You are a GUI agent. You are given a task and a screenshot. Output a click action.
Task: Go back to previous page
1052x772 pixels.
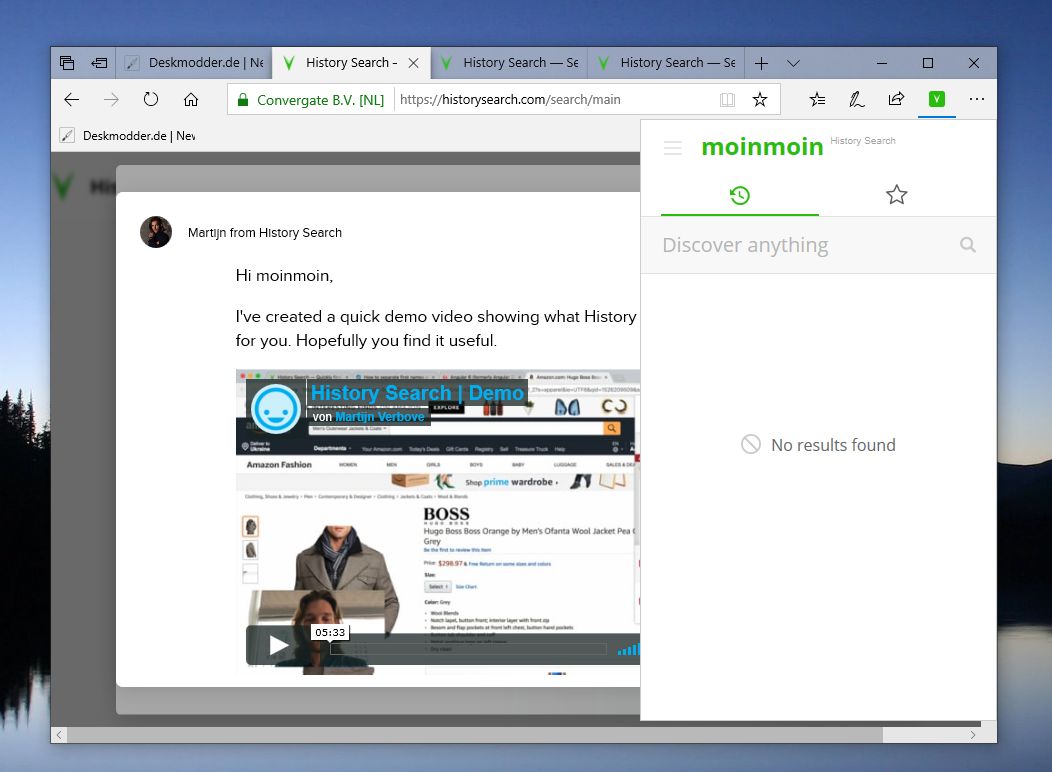coord(71,100)
